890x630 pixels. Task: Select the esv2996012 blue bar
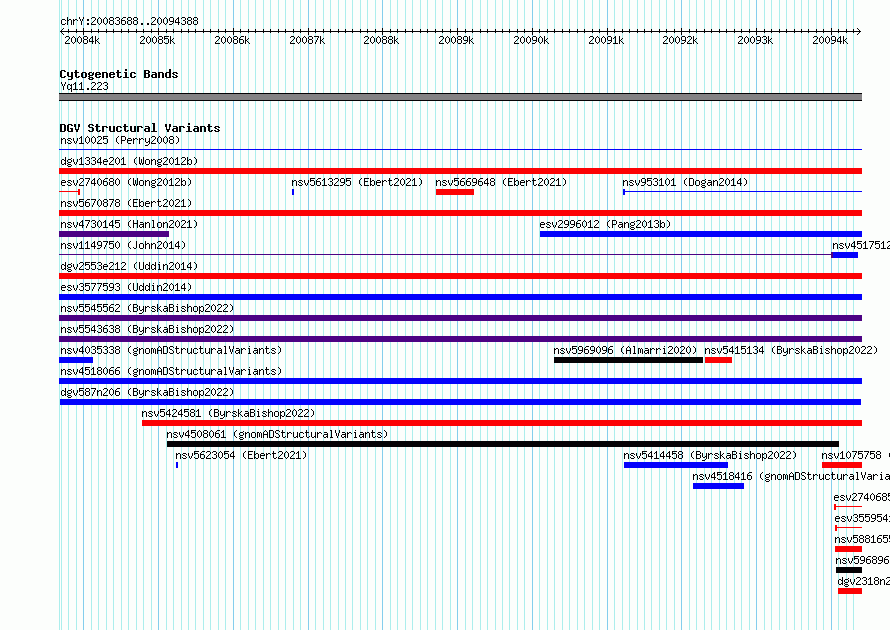[701, 234]
